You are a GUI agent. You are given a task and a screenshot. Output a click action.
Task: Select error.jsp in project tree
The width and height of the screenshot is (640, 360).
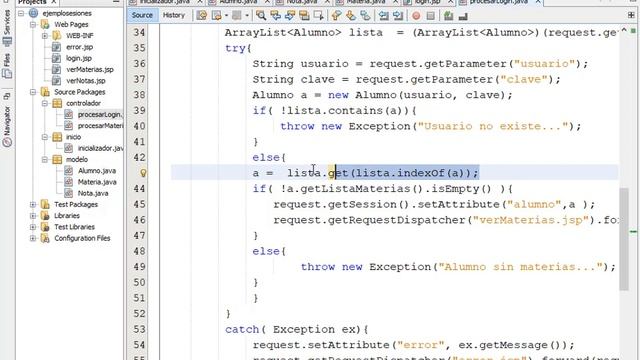click(x=79, y=47)
